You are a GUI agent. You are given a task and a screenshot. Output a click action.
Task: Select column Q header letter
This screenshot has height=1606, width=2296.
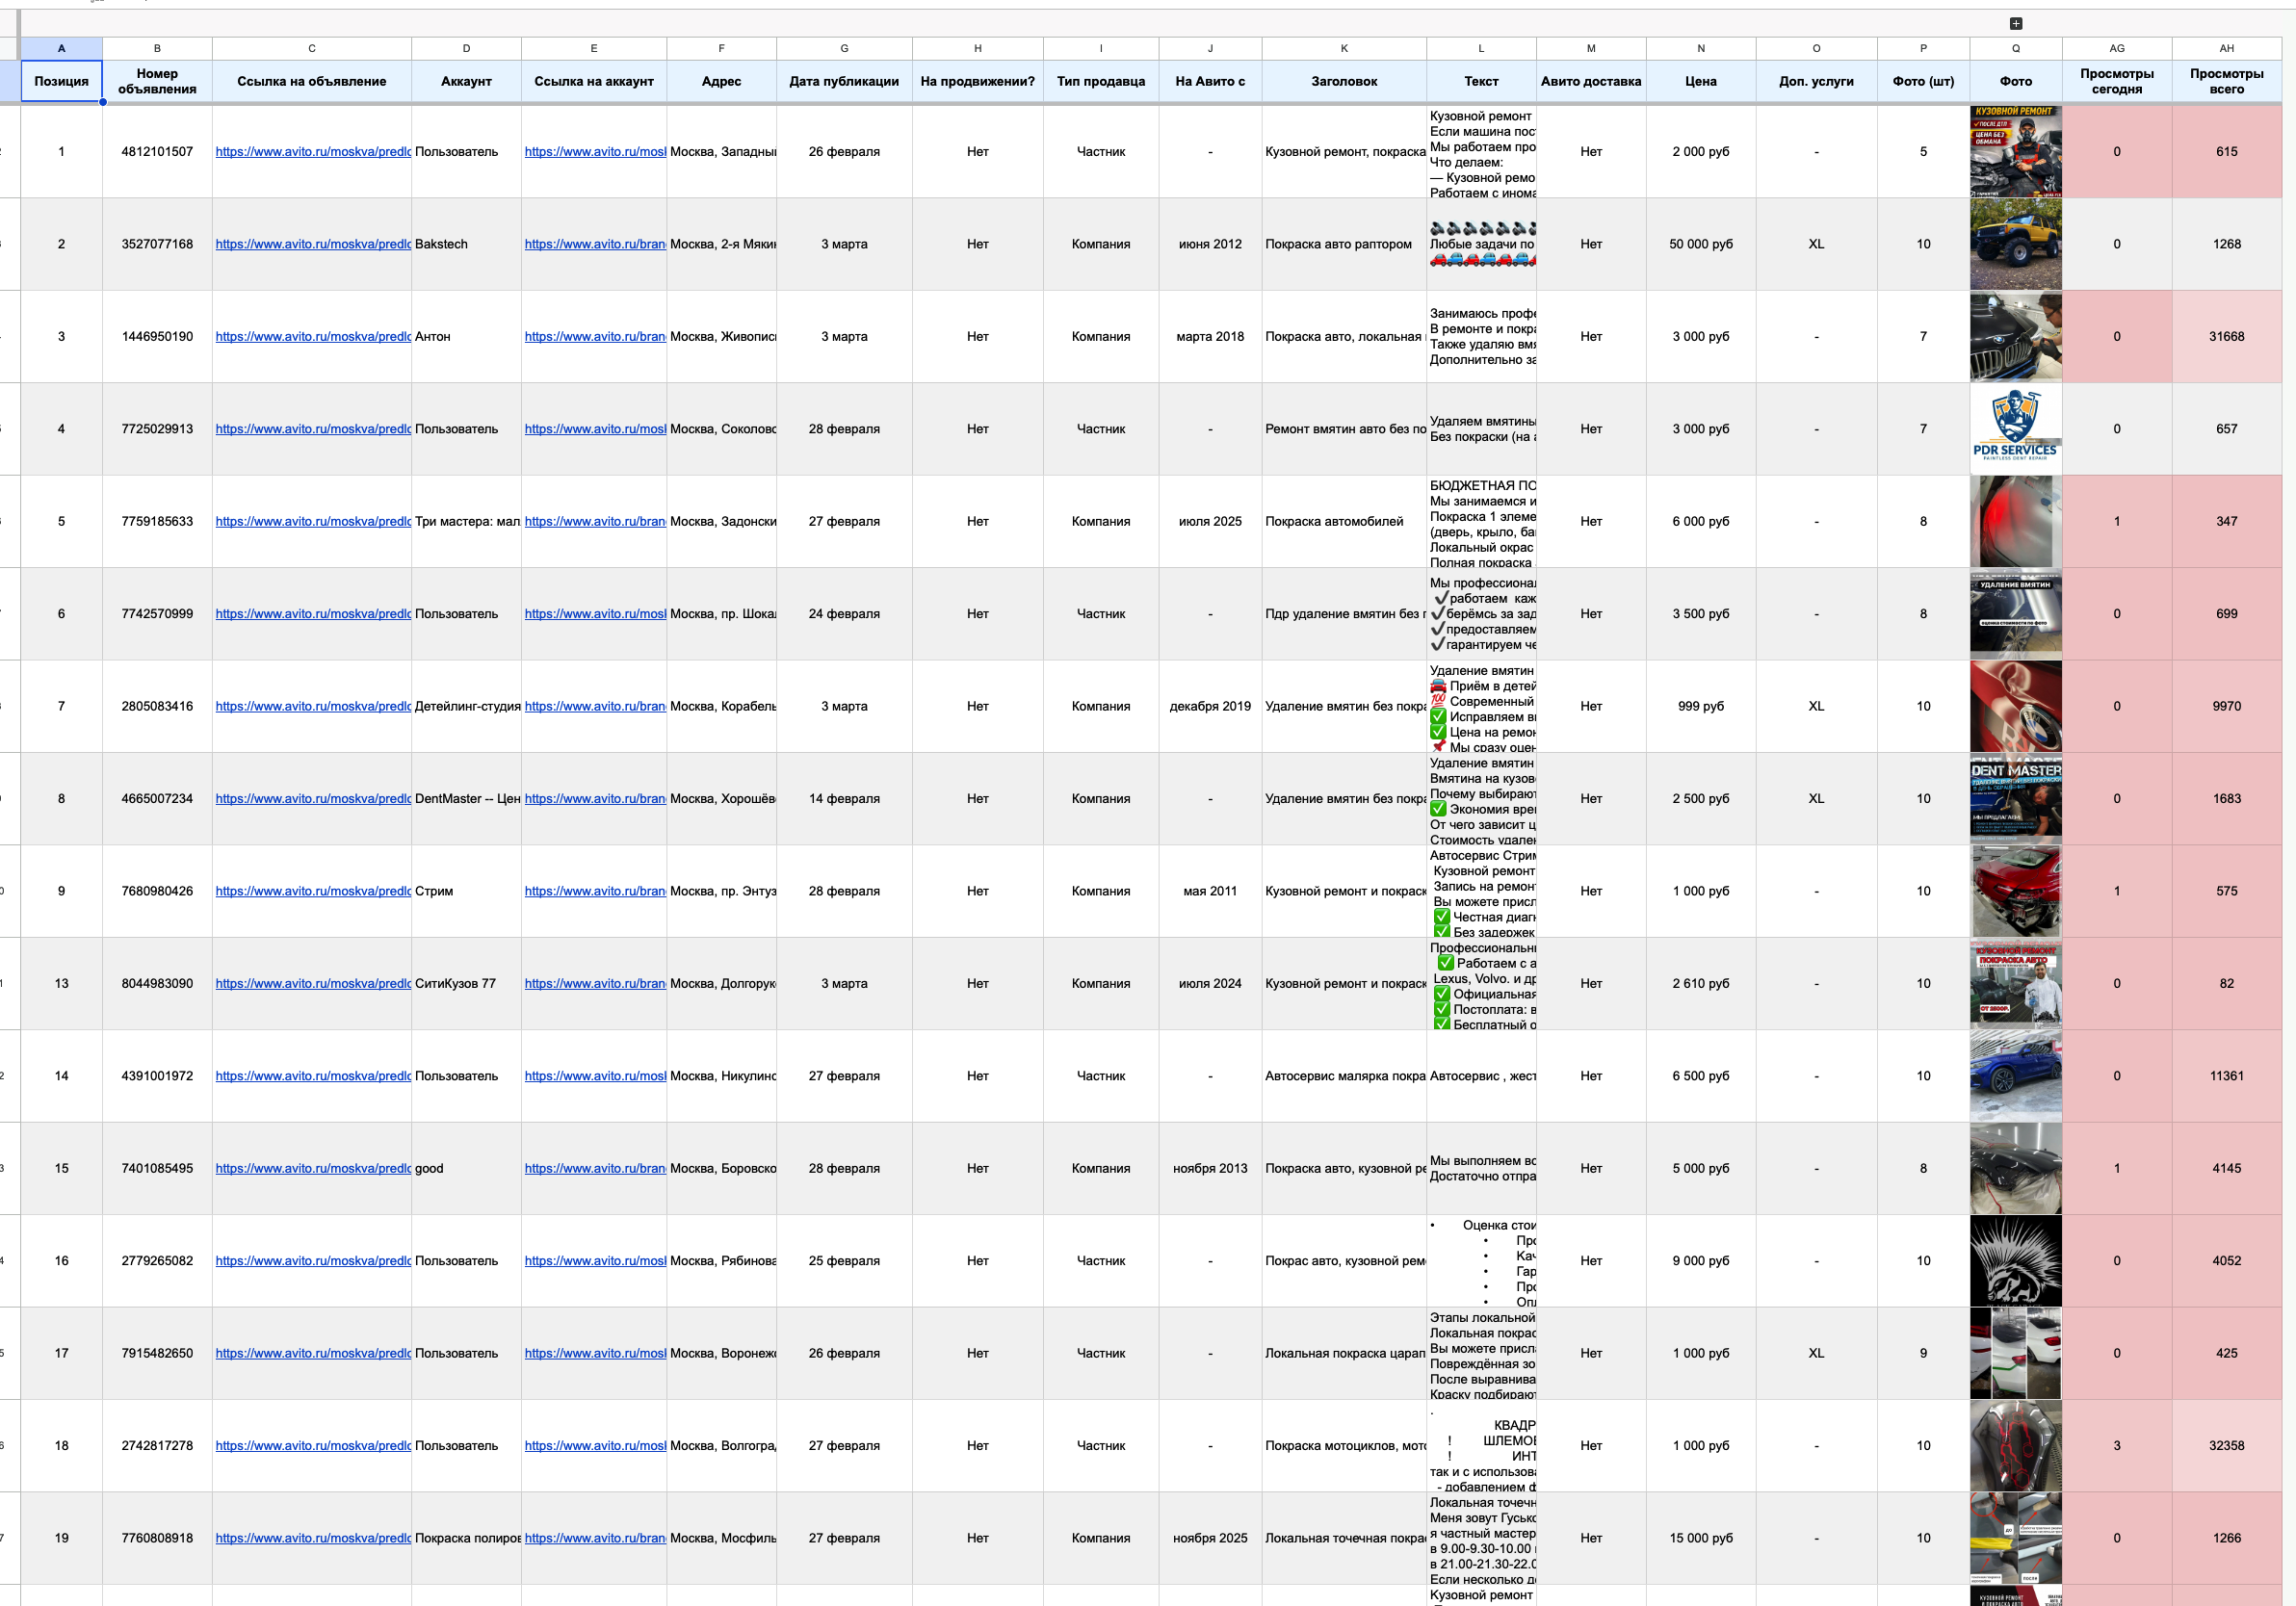2015,48
